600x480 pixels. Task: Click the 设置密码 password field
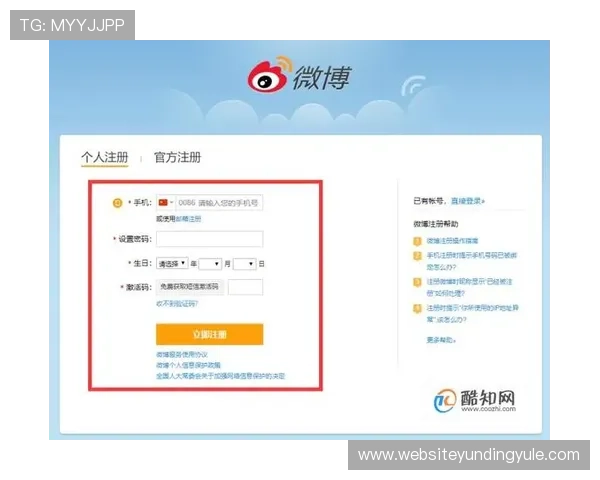pyautogui.click(x=209, y=239)
